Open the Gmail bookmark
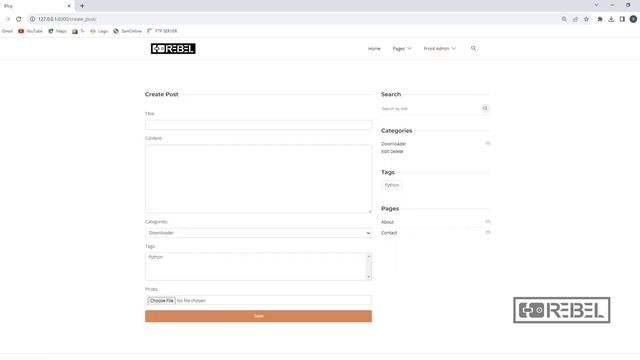Image resolution: width=640 pixels, height=360 pixels. 7,31
